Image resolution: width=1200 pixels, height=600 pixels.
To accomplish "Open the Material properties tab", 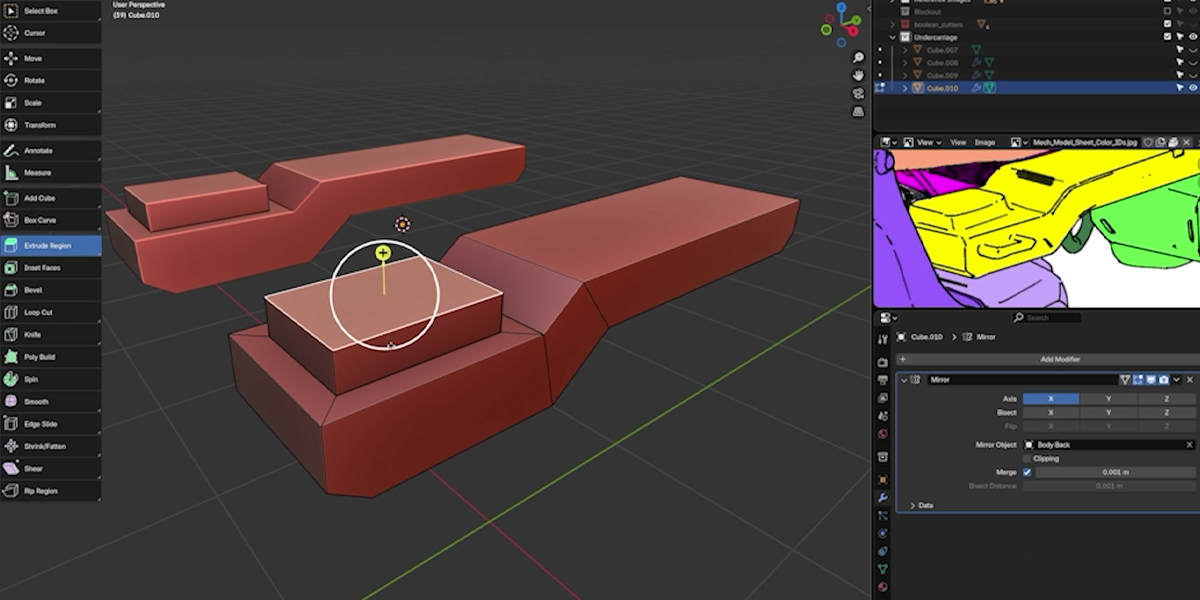I will coord(882,586).
